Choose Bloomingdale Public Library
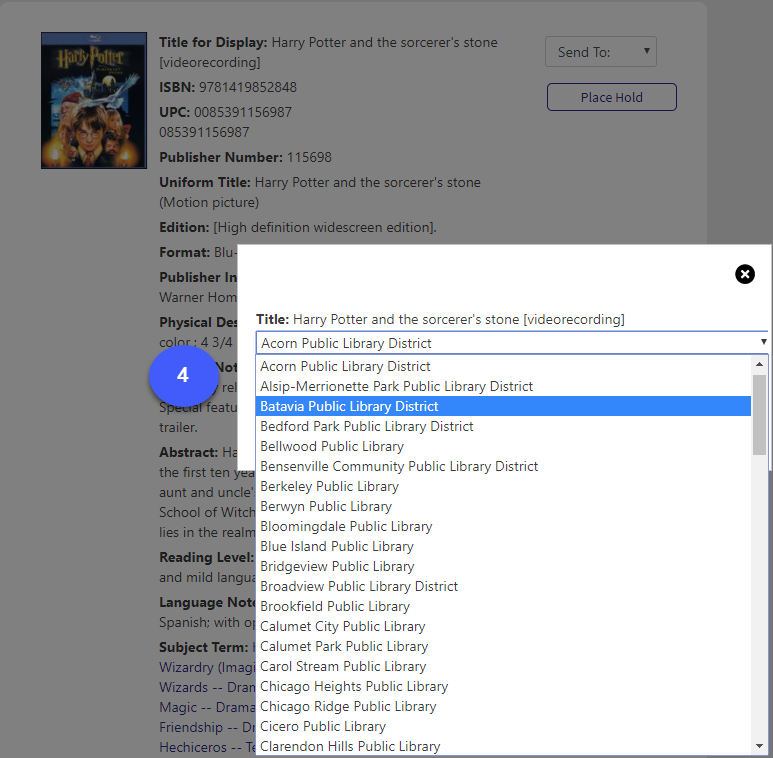Viewport: 773px width, 758px height. (503, 526)
